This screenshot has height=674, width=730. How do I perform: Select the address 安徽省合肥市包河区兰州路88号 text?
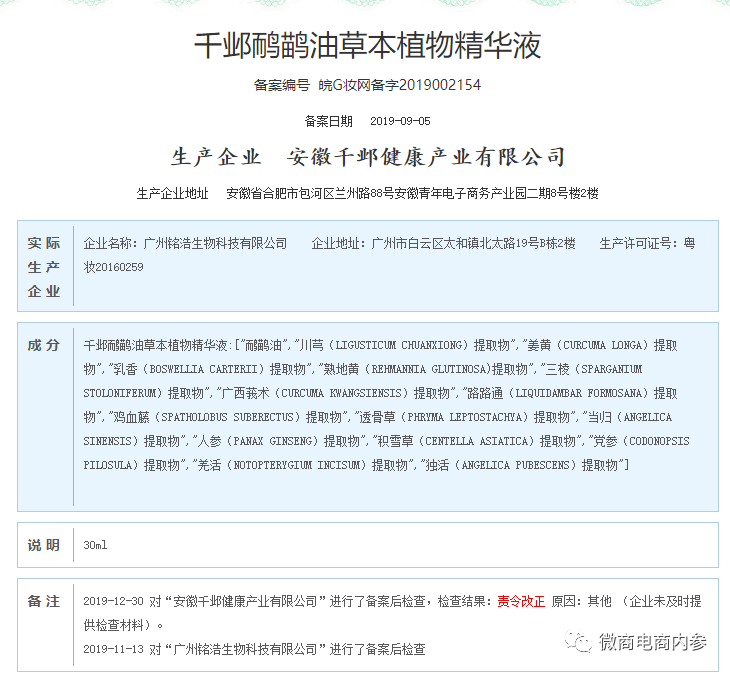(x=310, y=193)
